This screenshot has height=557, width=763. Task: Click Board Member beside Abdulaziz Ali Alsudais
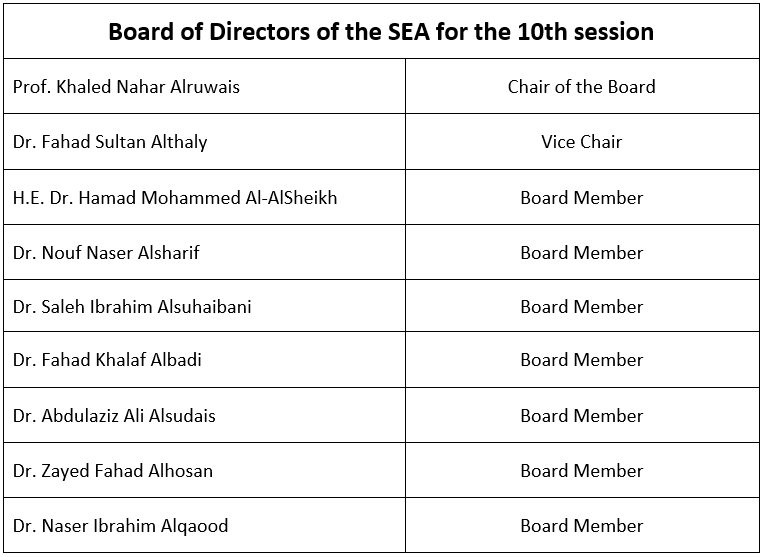tap(581, 415)
